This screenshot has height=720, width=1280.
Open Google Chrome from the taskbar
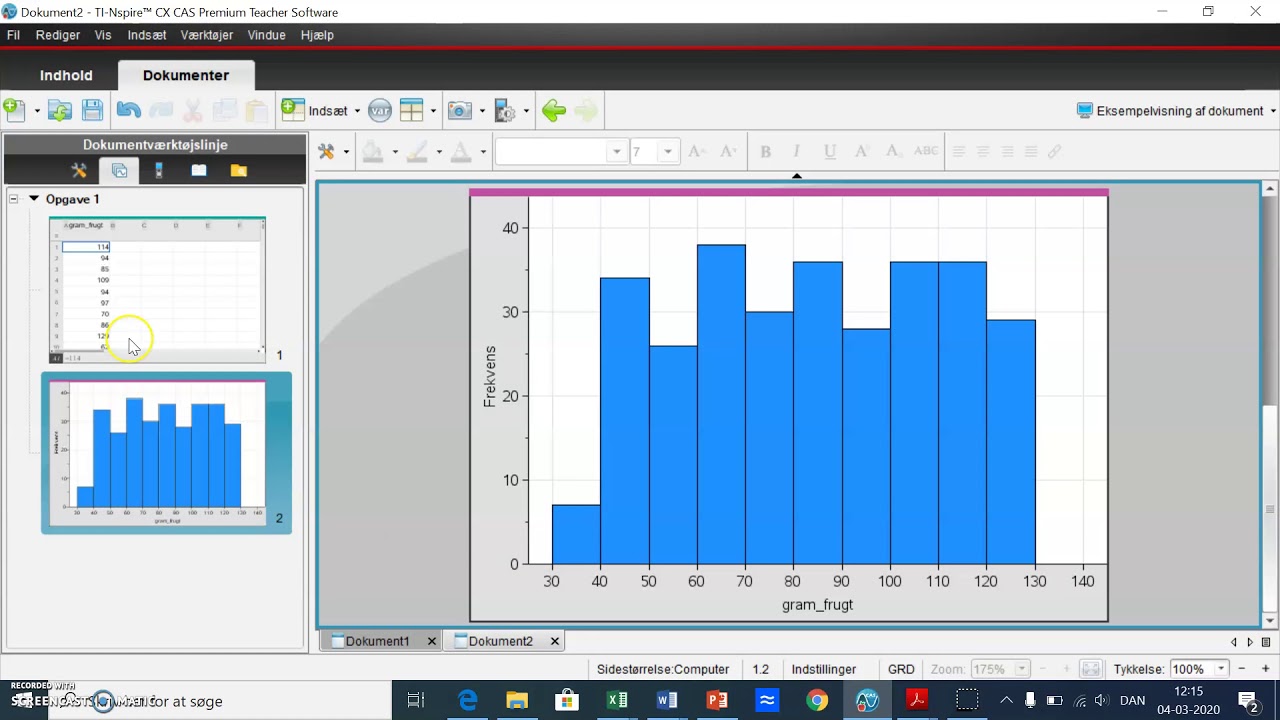point(817,700)
